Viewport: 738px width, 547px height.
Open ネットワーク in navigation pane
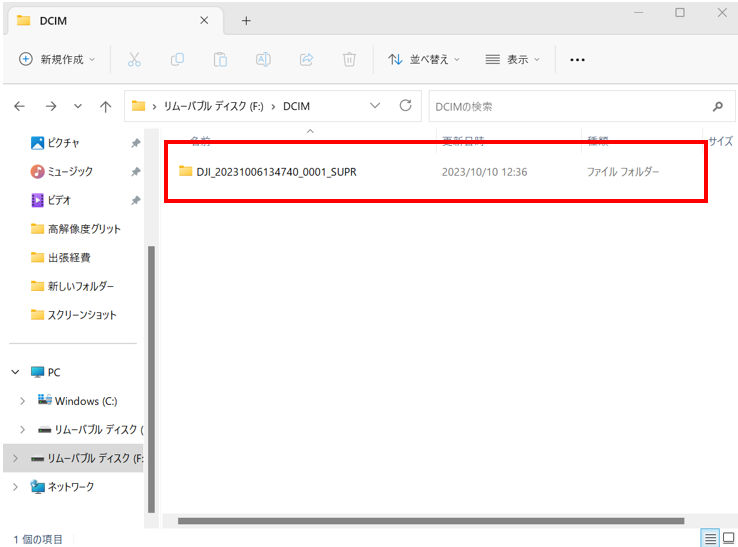(70, 486)
